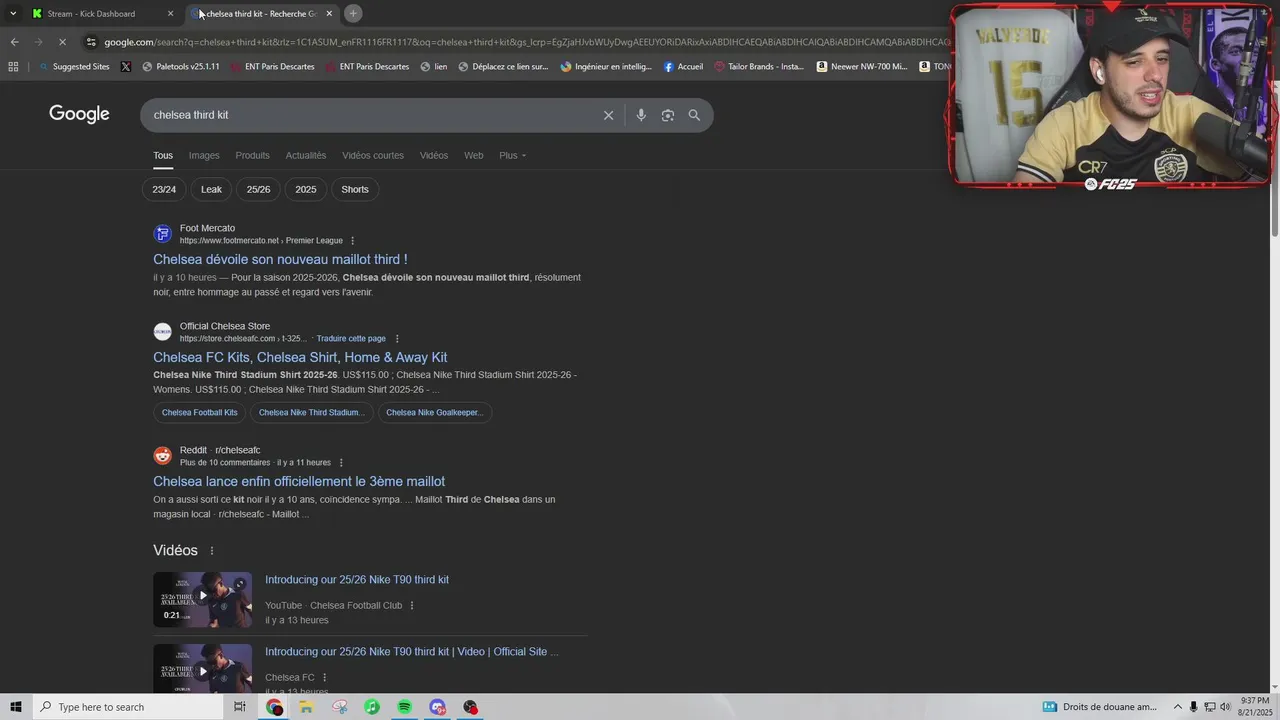Open the Foot Mercato site favicon

click(x=162, y=234)
